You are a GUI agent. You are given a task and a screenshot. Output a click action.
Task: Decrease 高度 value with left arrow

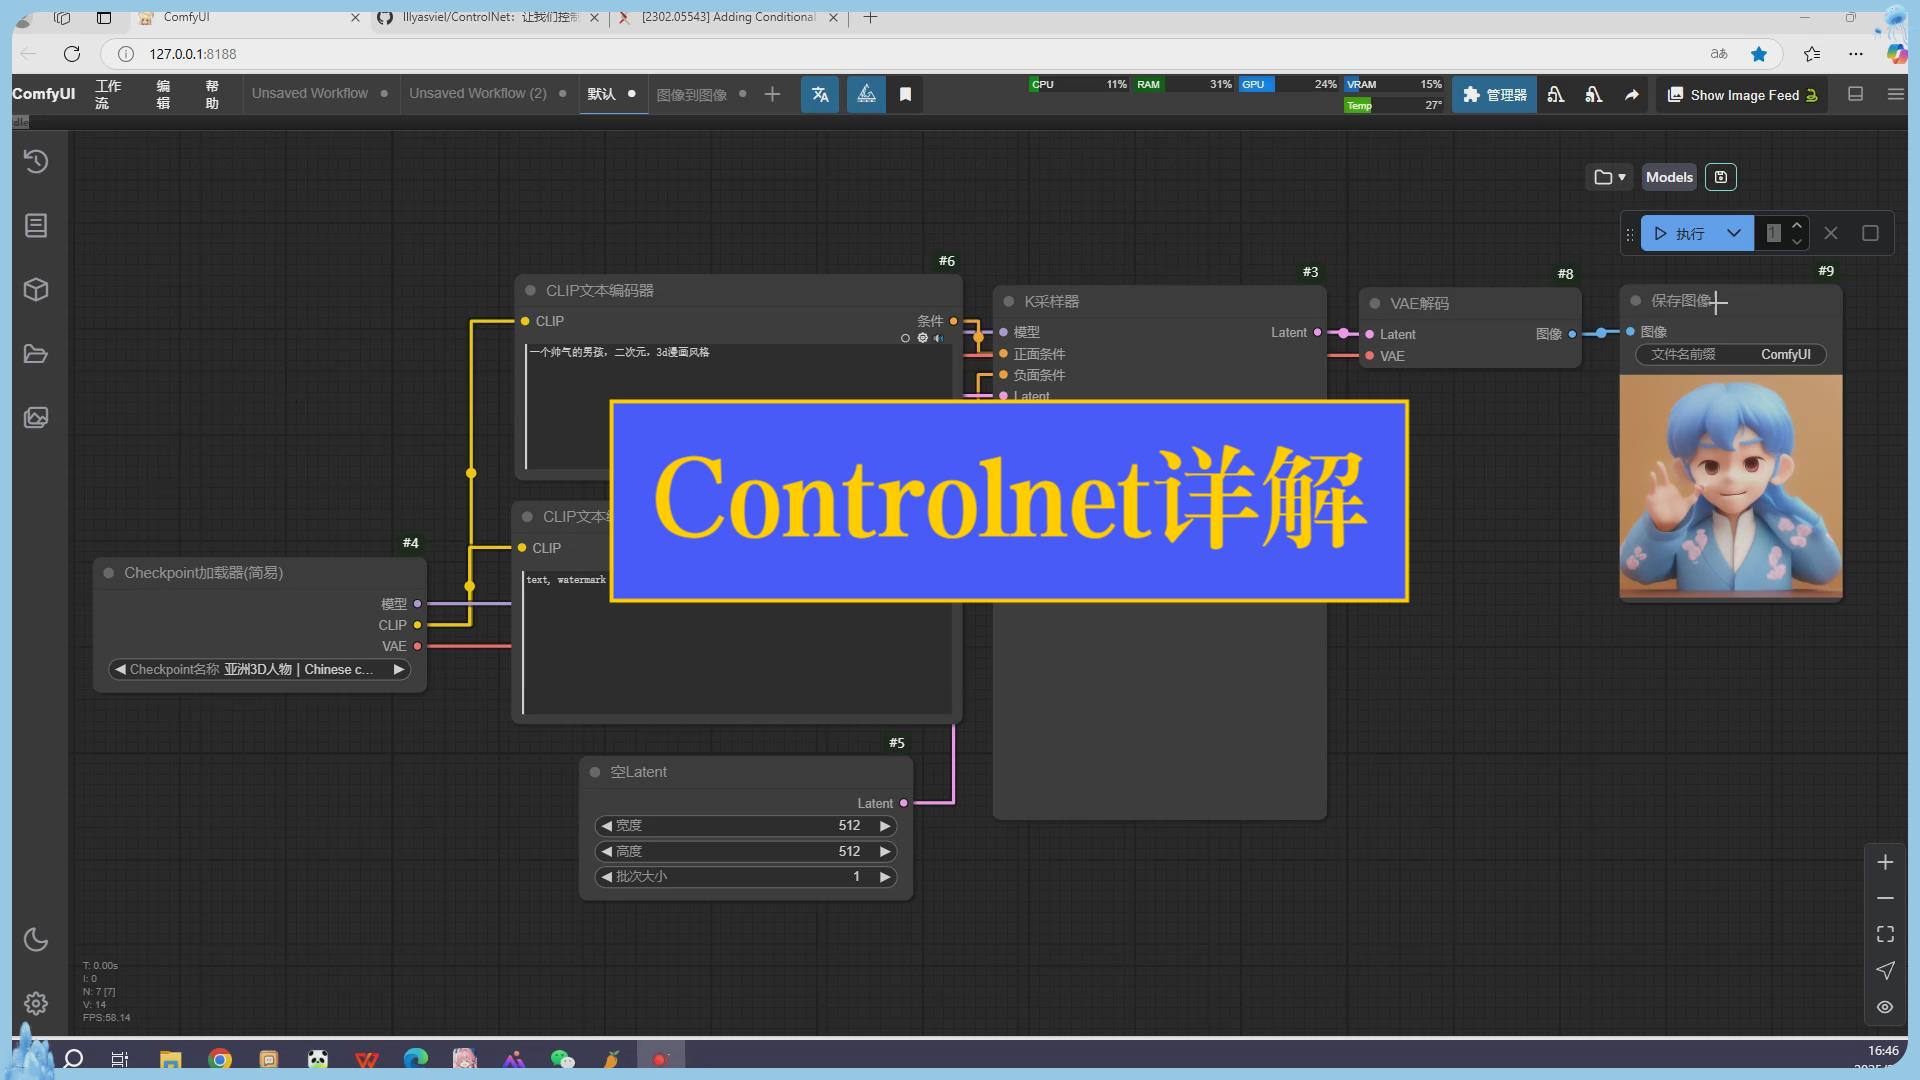[x=607, y=851]
